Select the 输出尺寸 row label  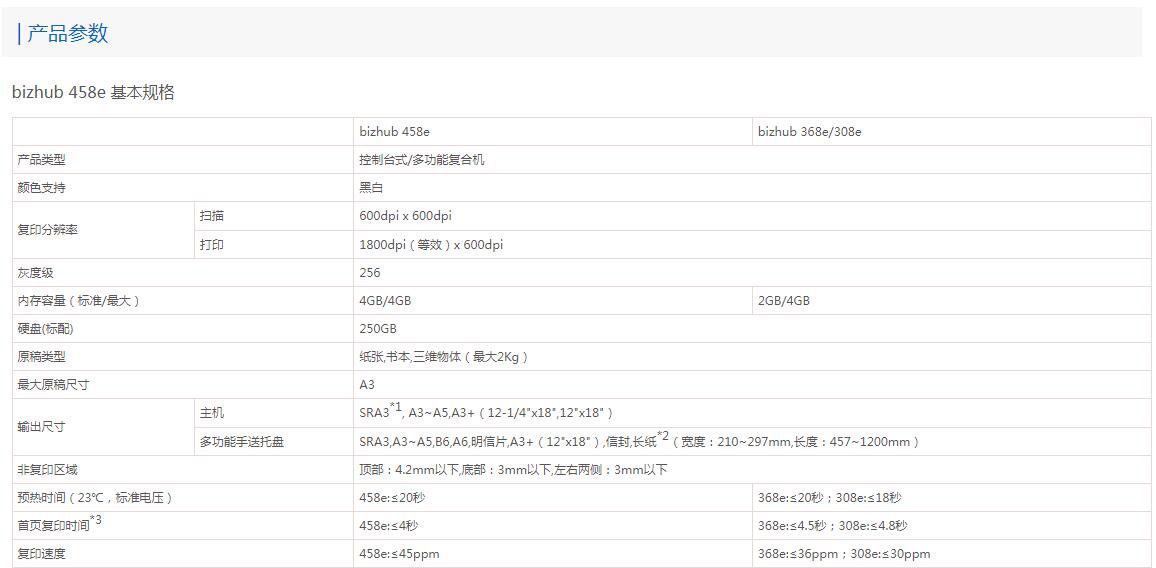tap(41, 426)
